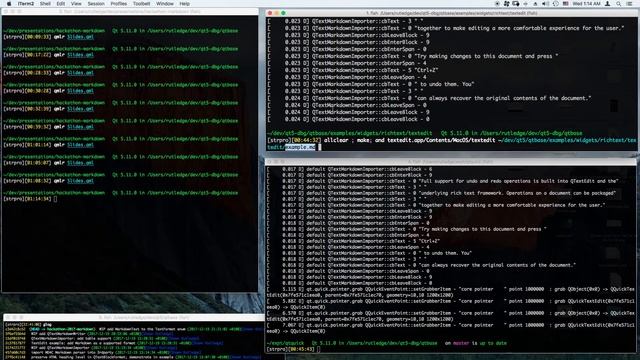640x360 pixels.
Task: Click Slides.qml link at prompt 01:05:07
Action: tap(80, 162)
